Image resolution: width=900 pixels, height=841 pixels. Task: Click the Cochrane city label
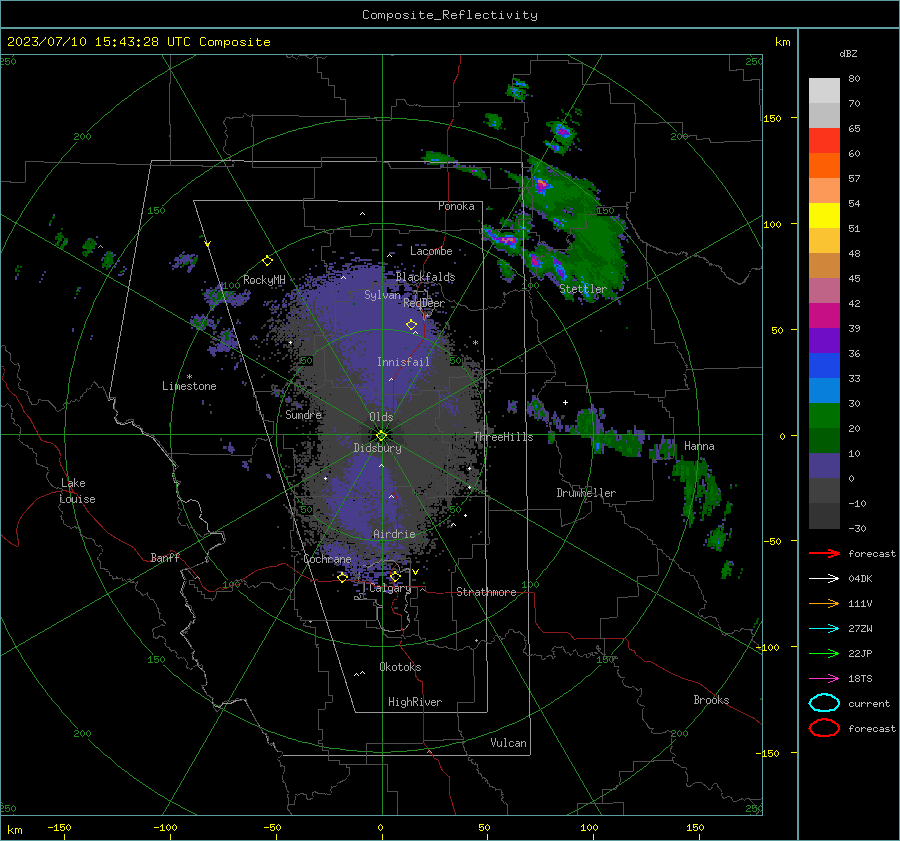coord(327,559)
